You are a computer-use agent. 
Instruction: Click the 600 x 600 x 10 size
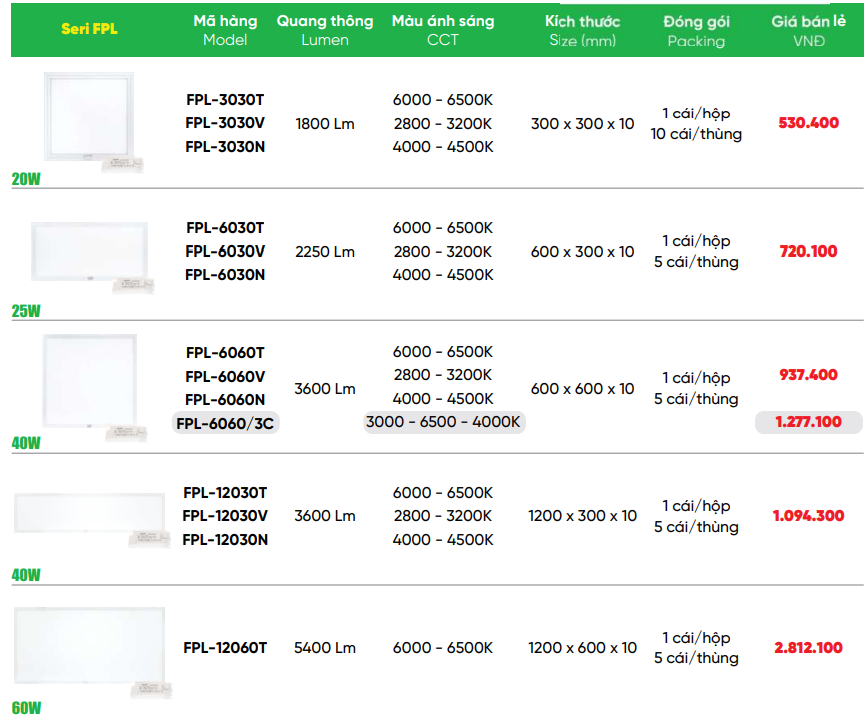tap(582, 389)
